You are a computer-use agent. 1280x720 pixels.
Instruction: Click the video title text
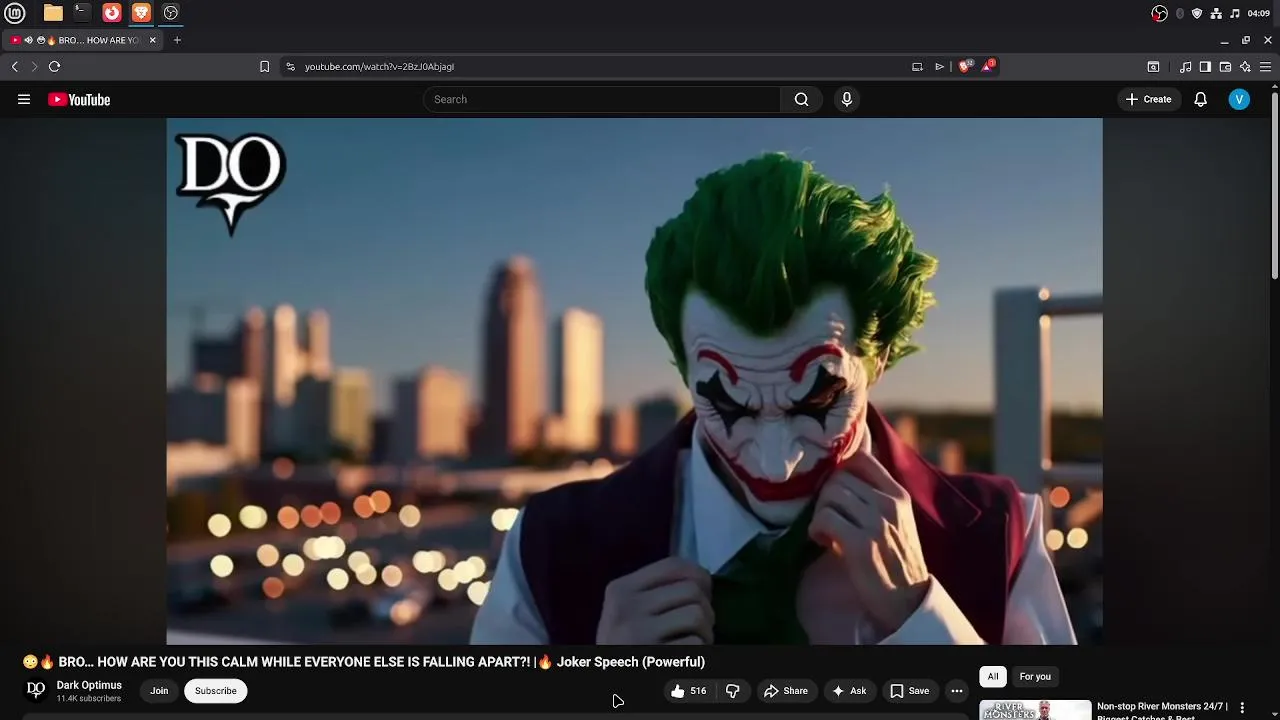coord(364,662)
